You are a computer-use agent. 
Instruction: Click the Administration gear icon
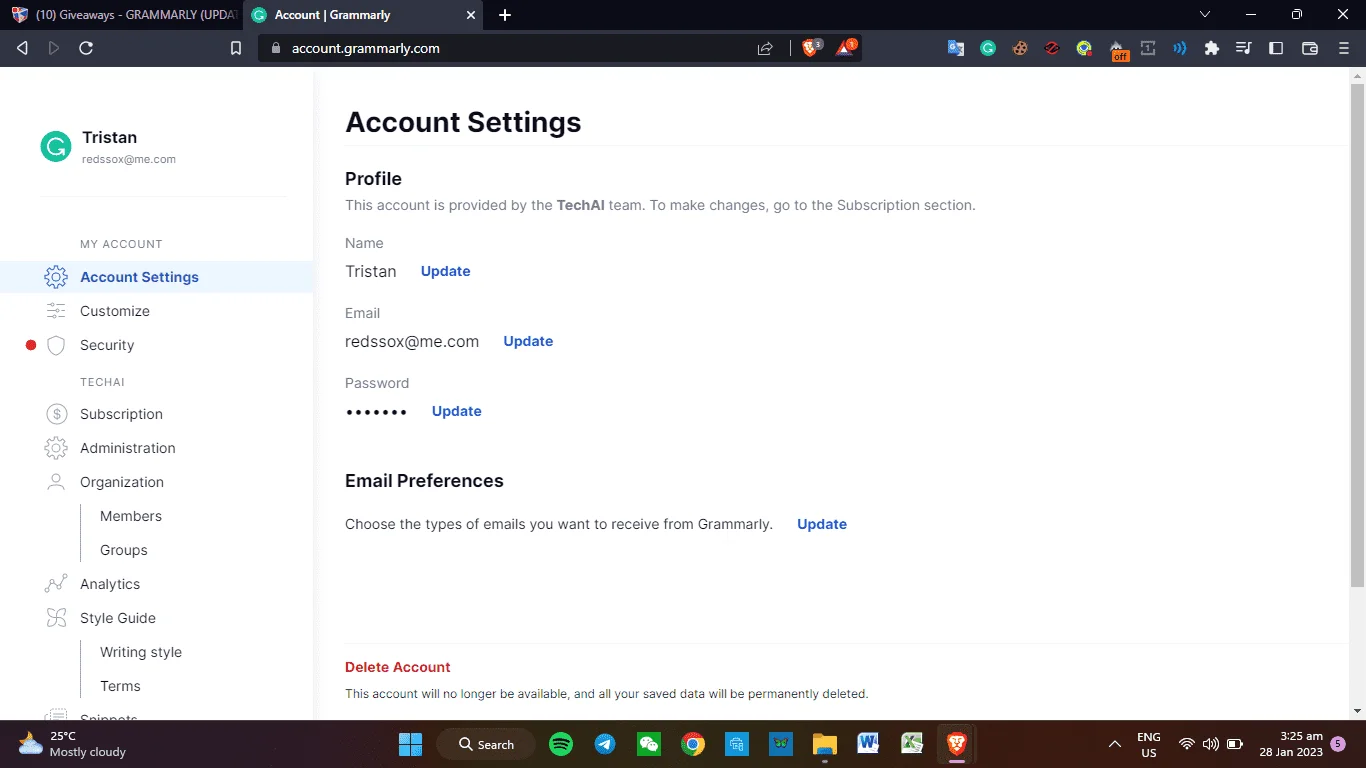pyautogui.click(x=56, y=448)
